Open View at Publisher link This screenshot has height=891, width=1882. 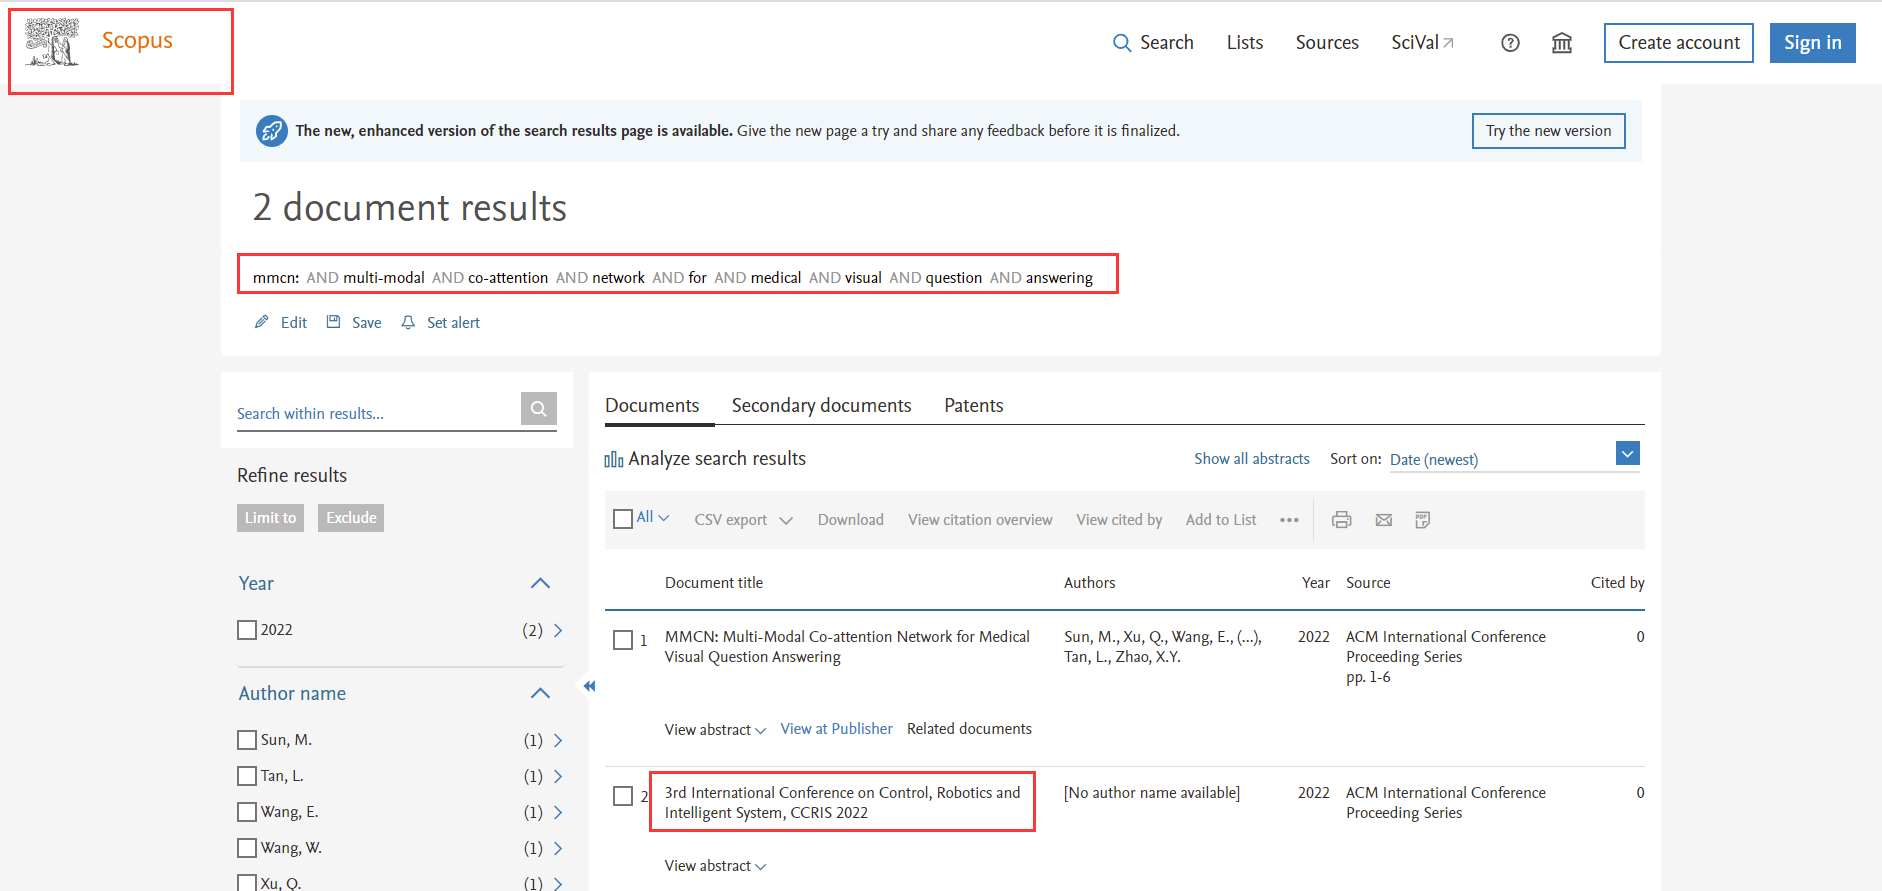(x=836, y=729)
